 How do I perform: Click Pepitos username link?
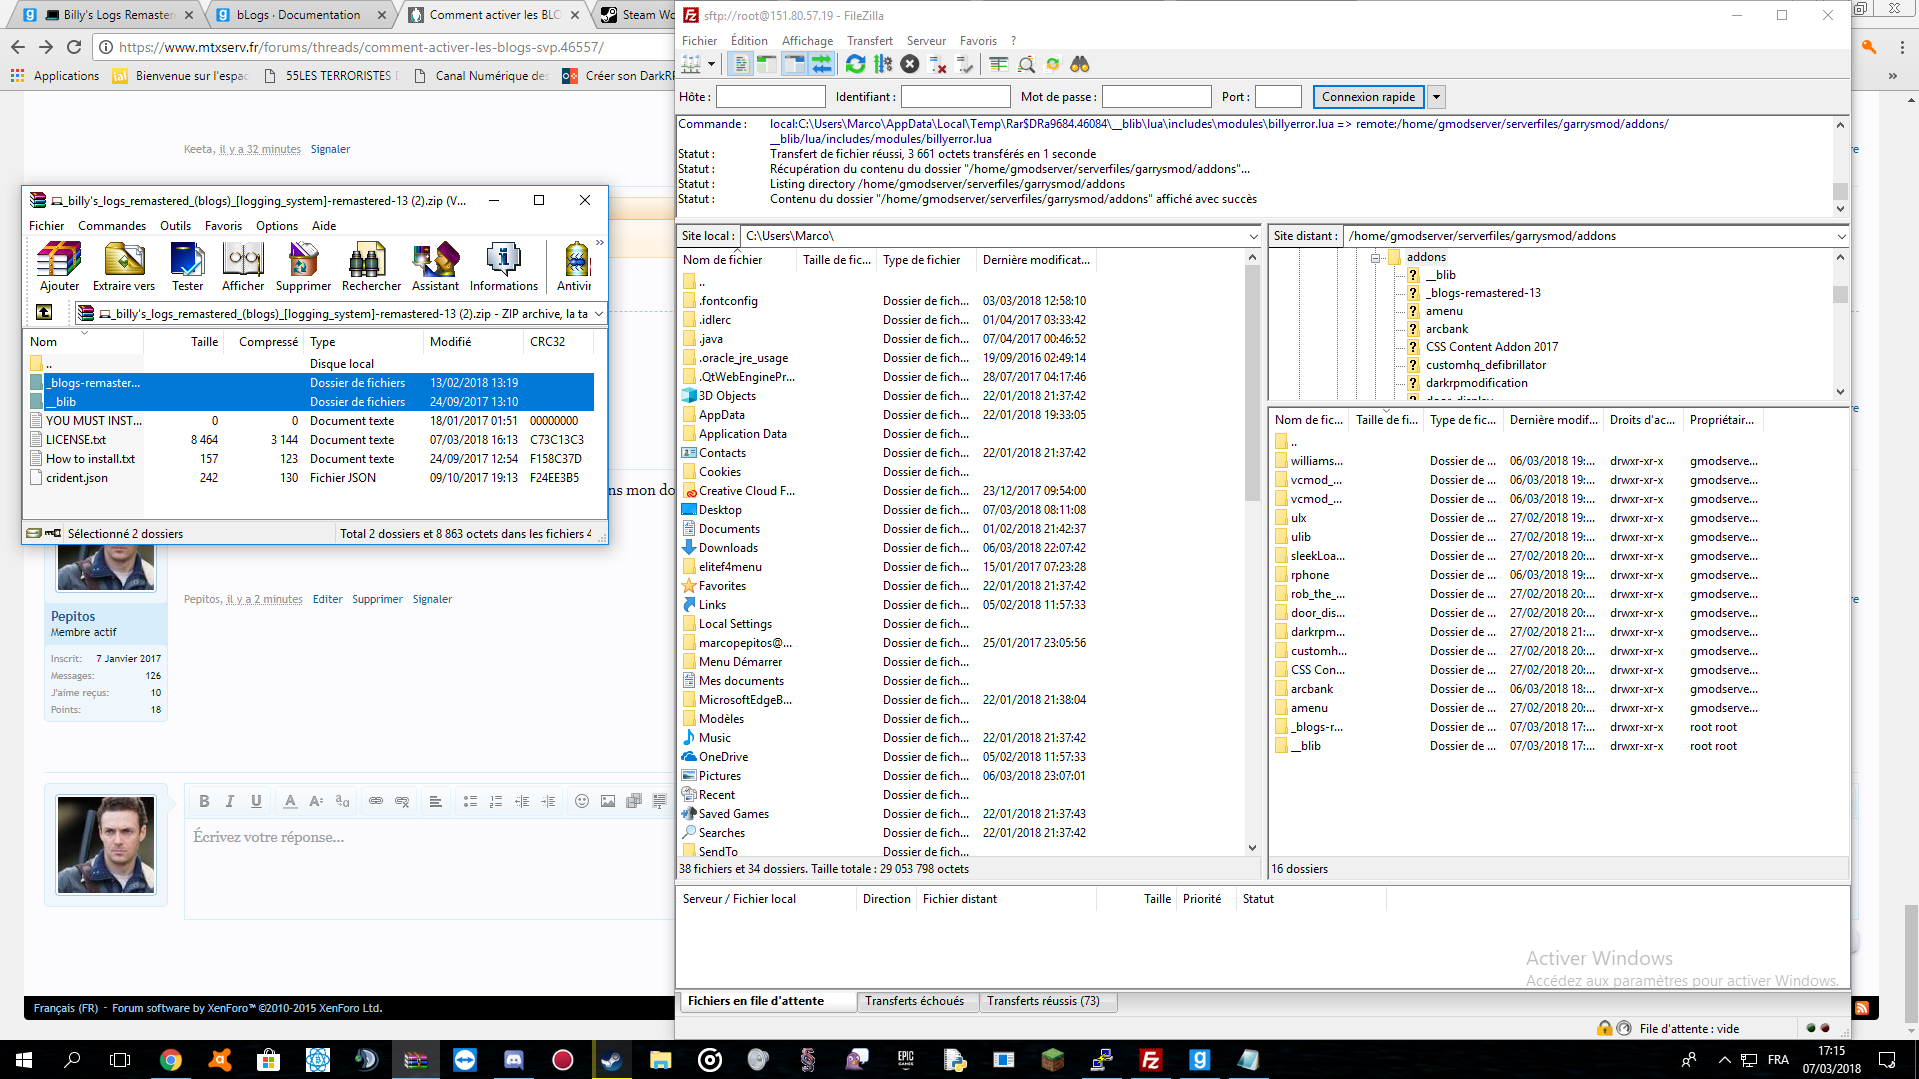pos(73,617)
